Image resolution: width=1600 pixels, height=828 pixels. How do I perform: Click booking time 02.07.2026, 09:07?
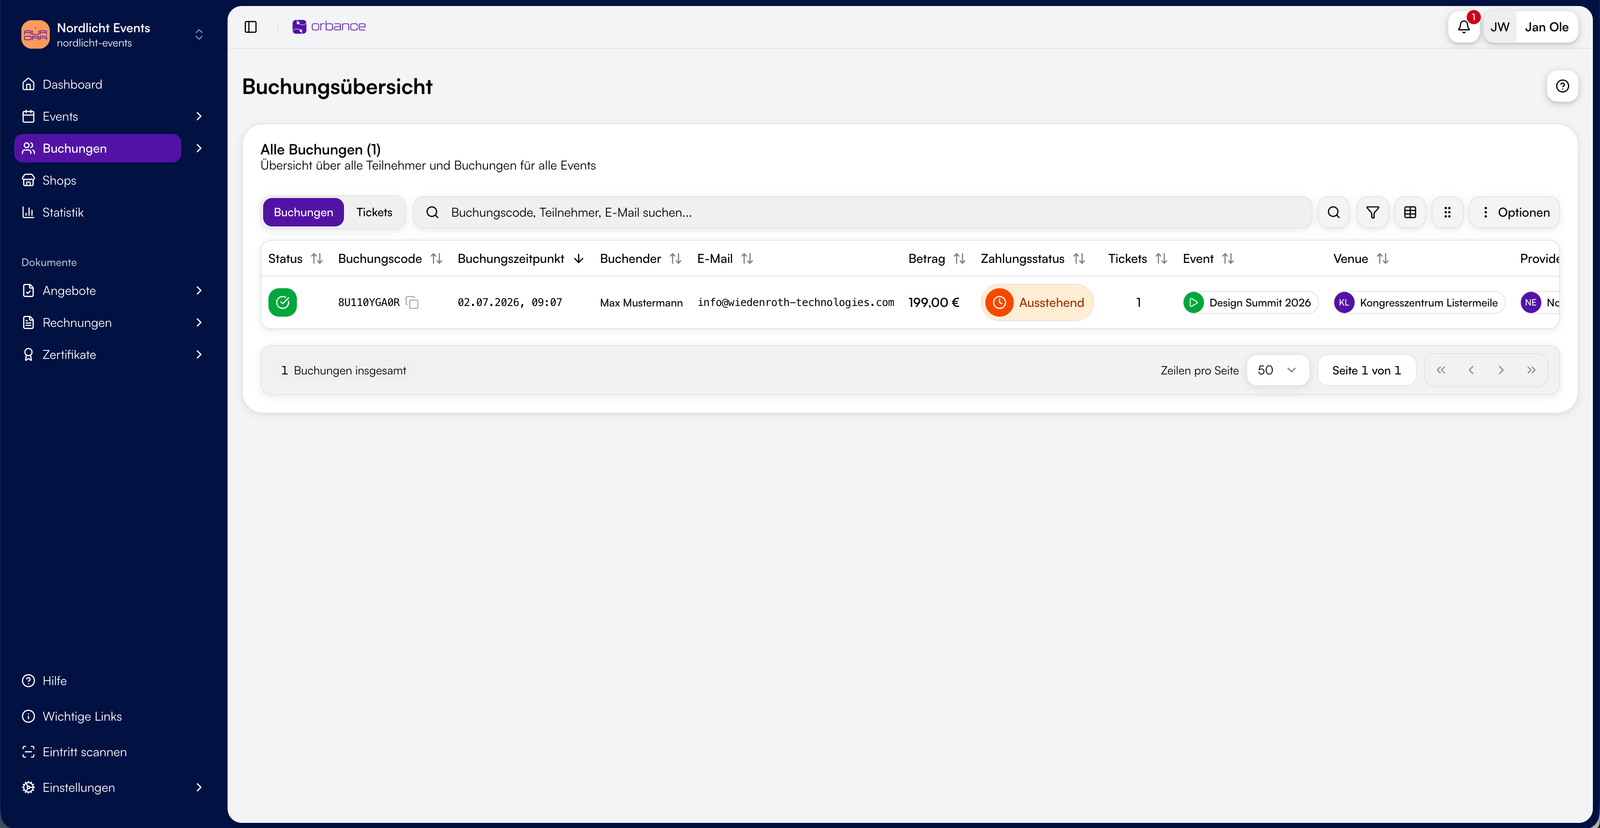[510, 303]
